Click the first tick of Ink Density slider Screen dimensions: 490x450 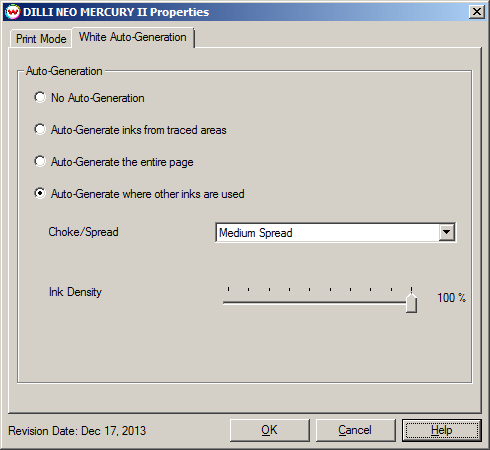point(228,289)
